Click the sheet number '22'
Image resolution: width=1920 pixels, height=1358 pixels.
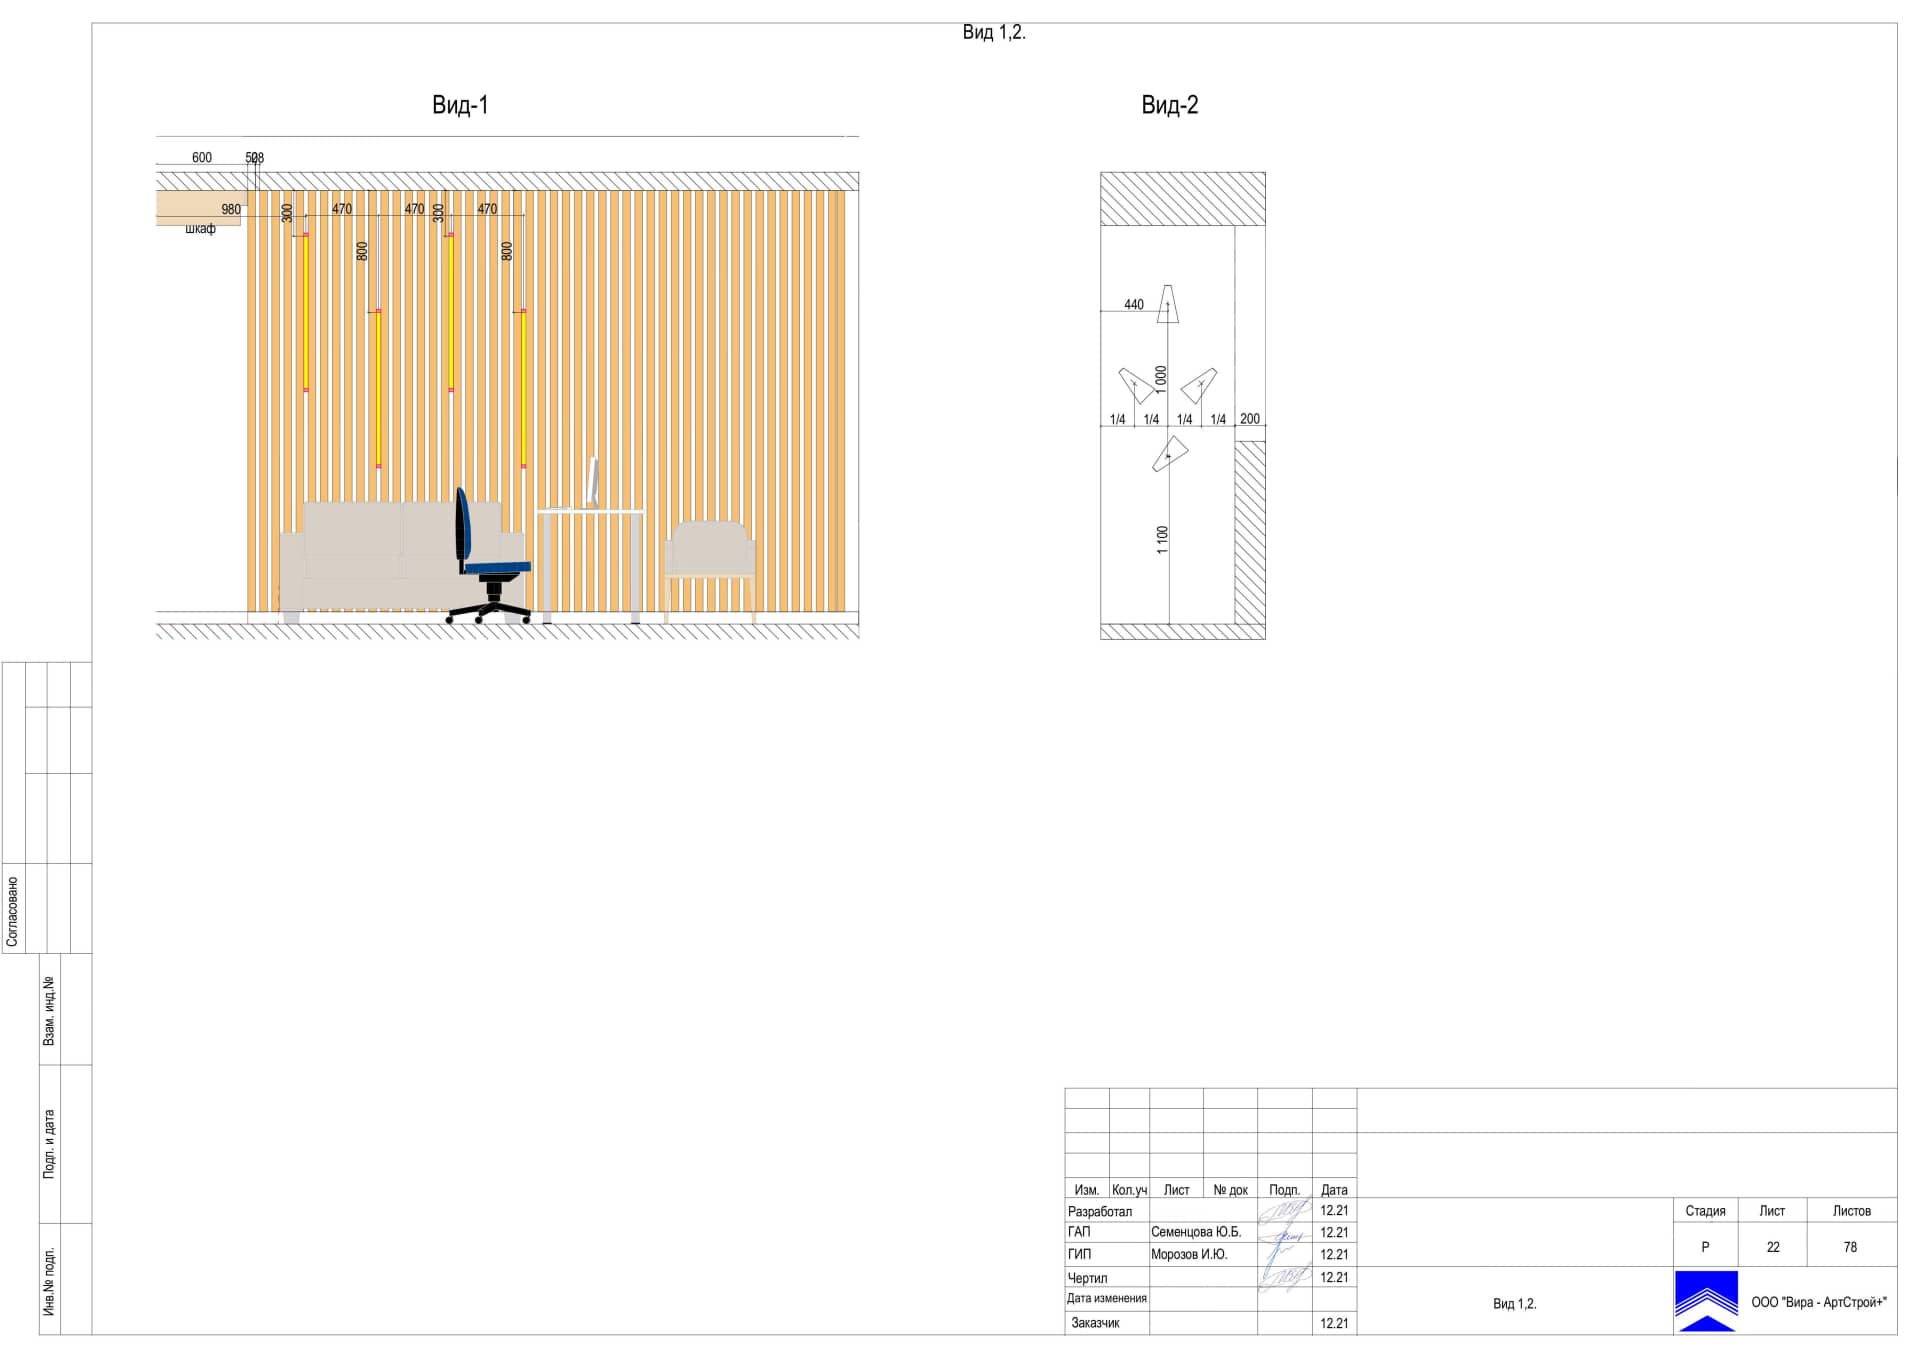(1773, 1248)
